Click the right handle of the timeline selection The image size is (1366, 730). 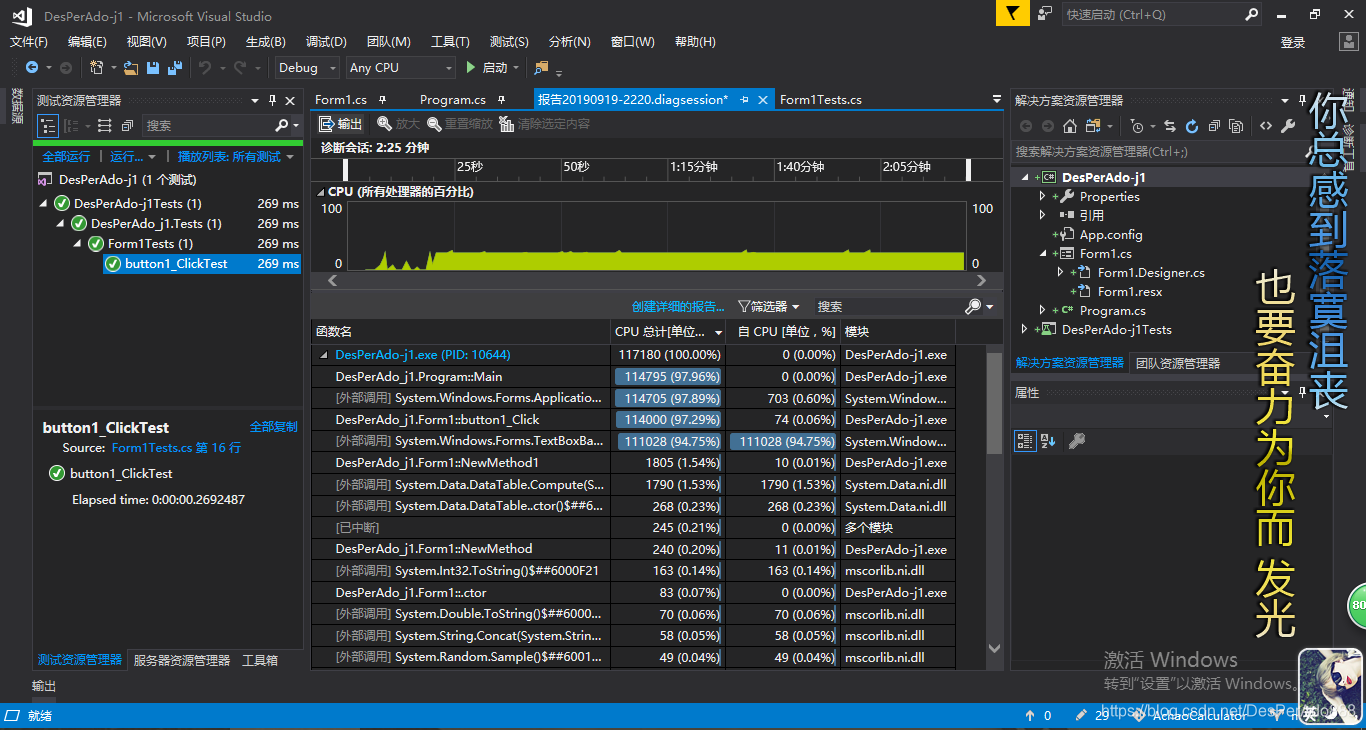pos(968,169)
